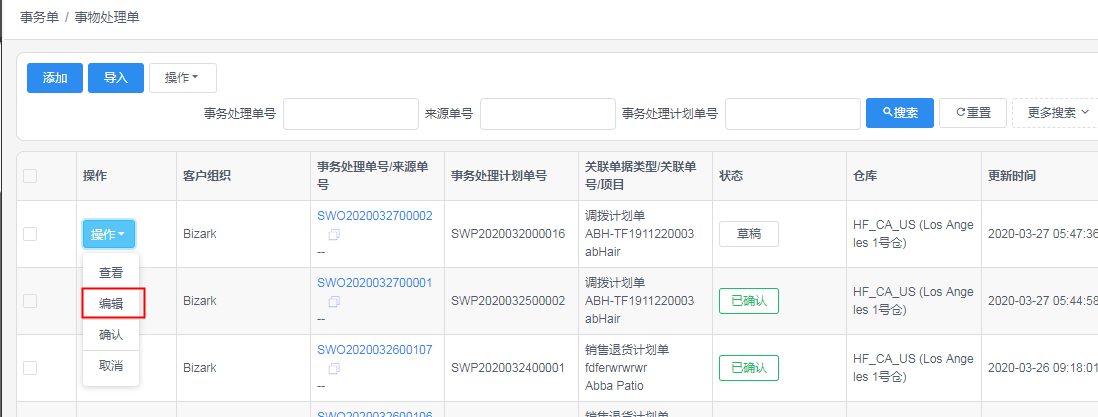The width and height of the screenshot is (1098, 417).
Task: Select the SWO2020032600107 row checkbox
Action: 30,367
